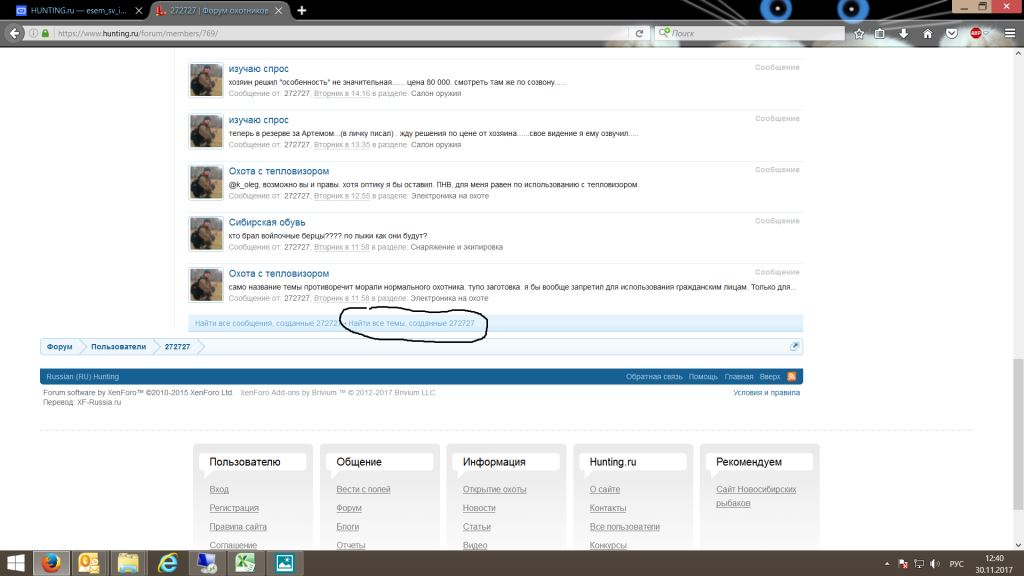Open breadcrumb quick navigation icon at right

coord(794,347)
